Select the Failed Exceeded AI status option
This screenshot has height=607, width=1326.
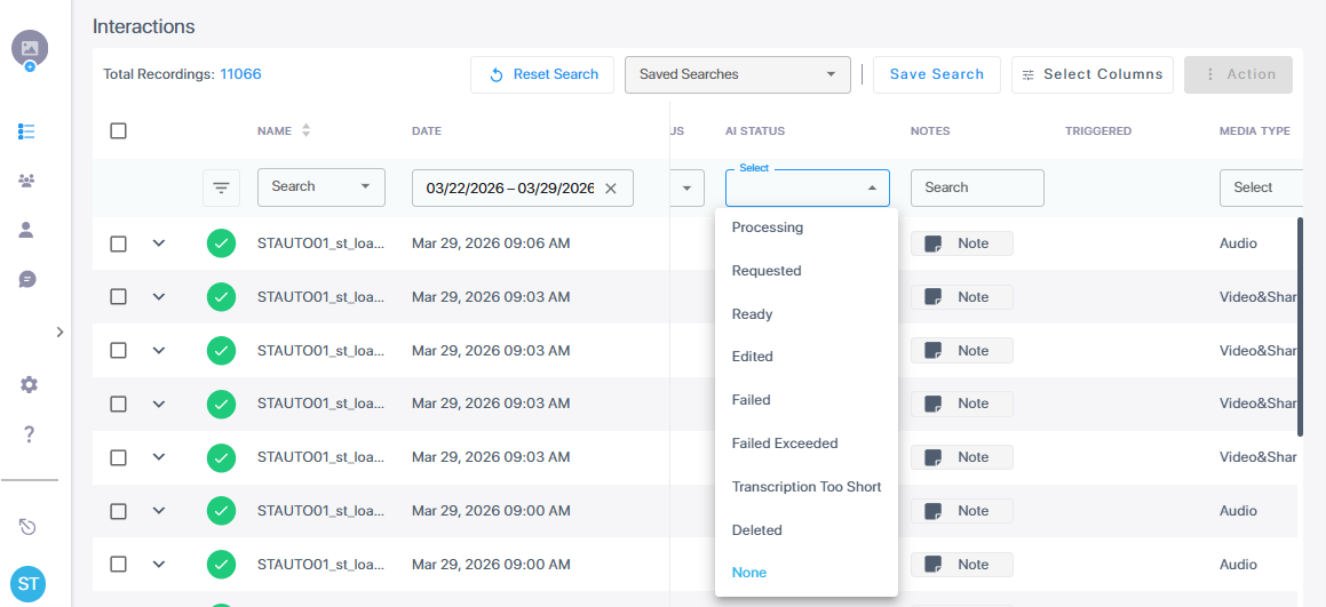click(785, 443)
